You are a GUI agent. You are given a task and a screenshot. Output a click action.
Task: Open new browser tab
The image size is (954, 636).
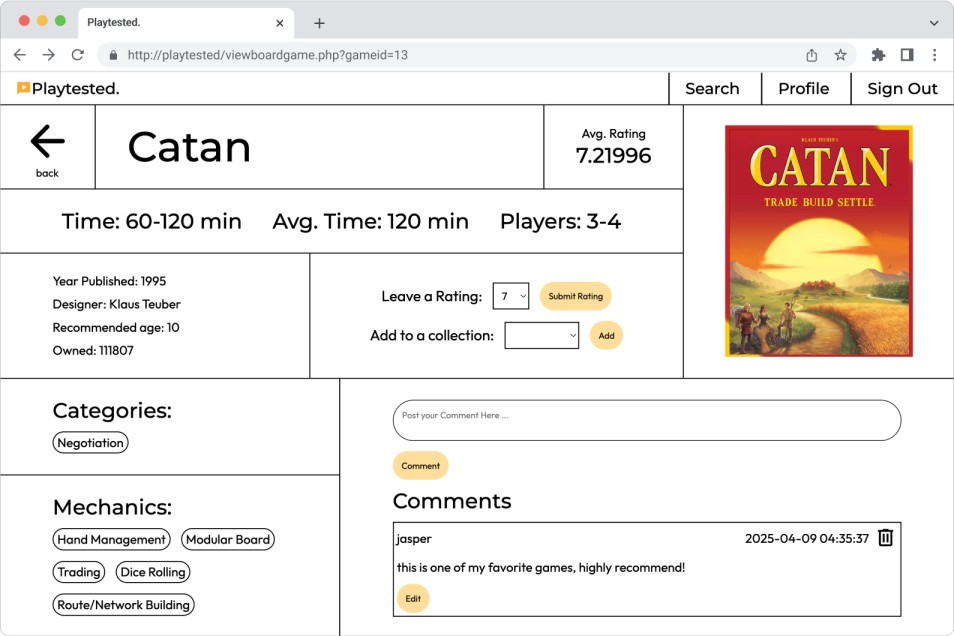(319, 23)
